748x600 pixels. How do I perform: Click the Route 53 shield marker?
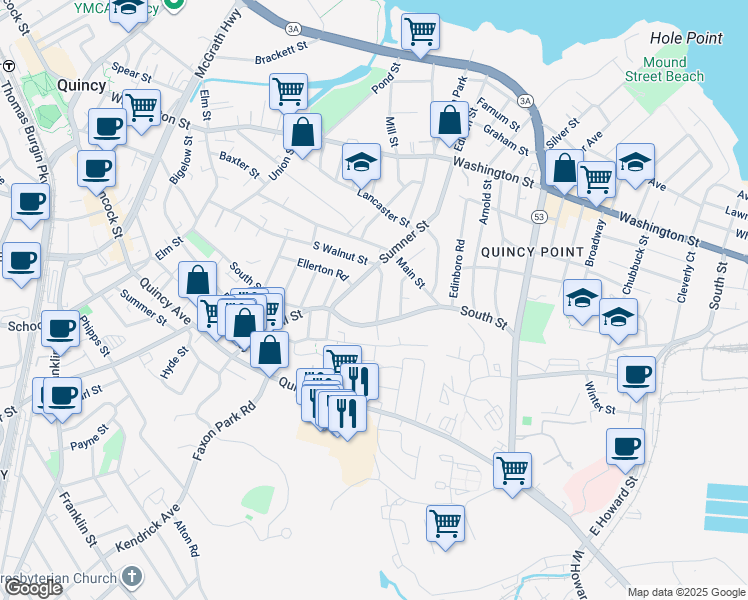[539, 217]
